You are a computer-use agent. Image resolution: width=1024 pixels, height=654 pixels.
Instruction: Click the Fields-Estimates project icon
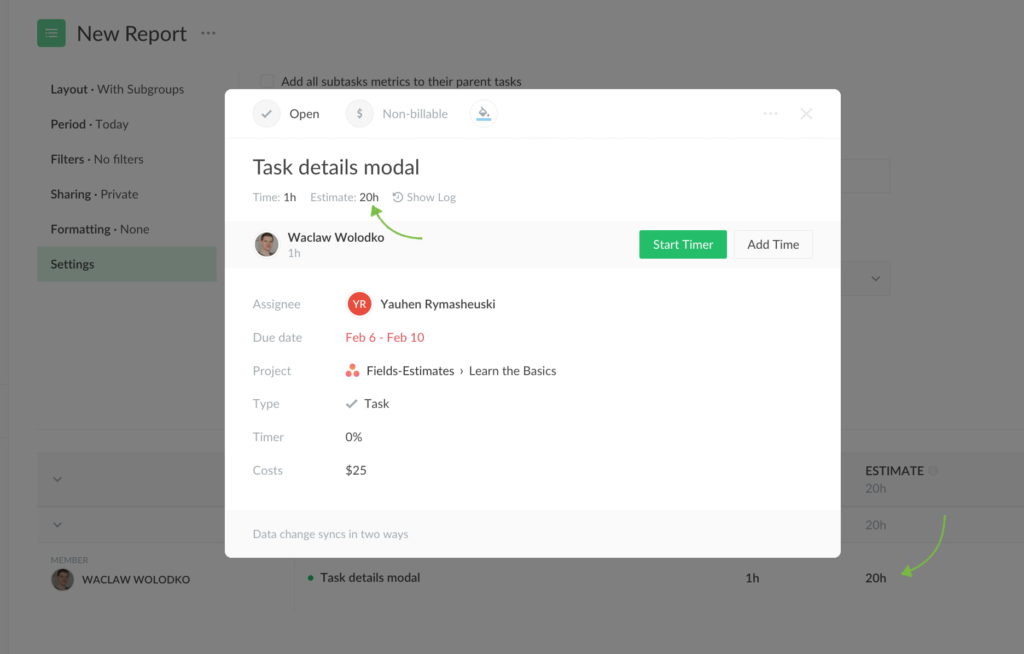point(352,370)
